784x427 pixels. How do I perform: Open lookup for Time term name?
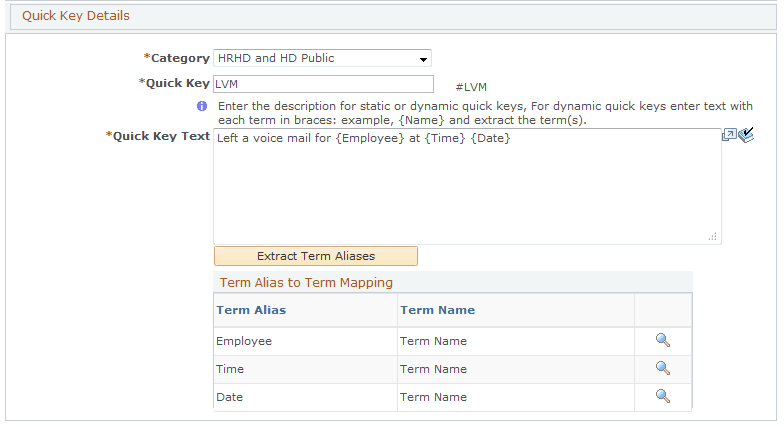point(662,368)
